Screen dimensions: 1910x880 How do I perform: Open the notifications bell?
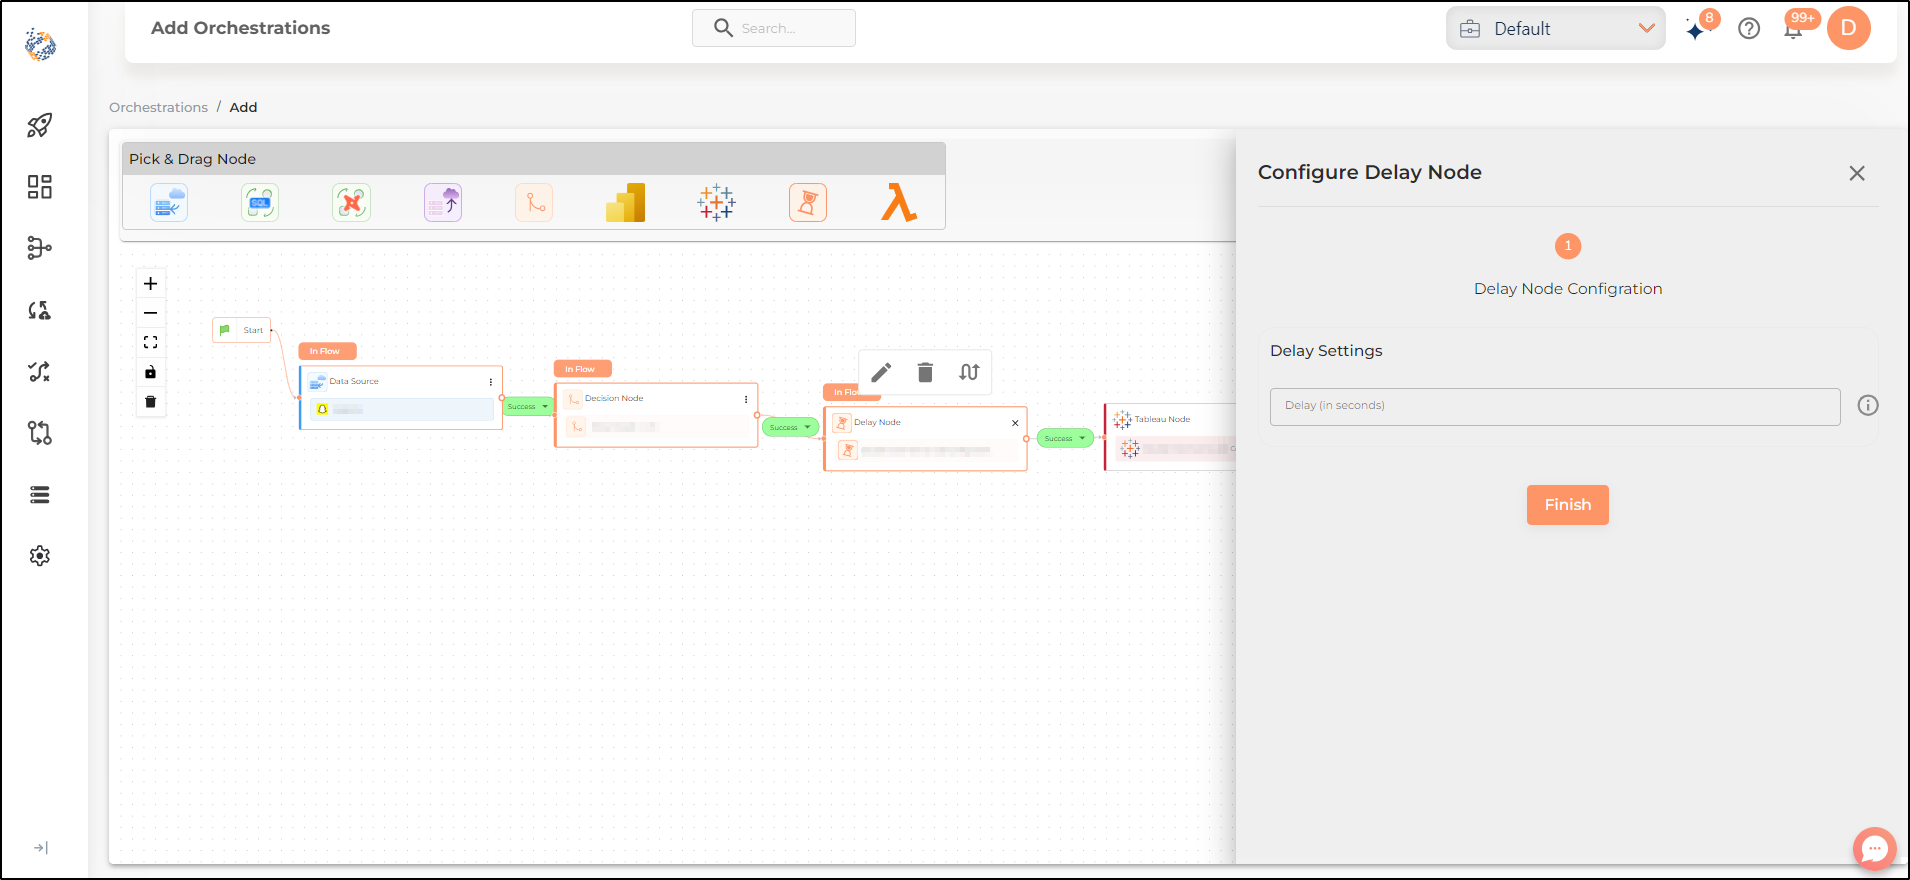click(x=1793, y=29)
